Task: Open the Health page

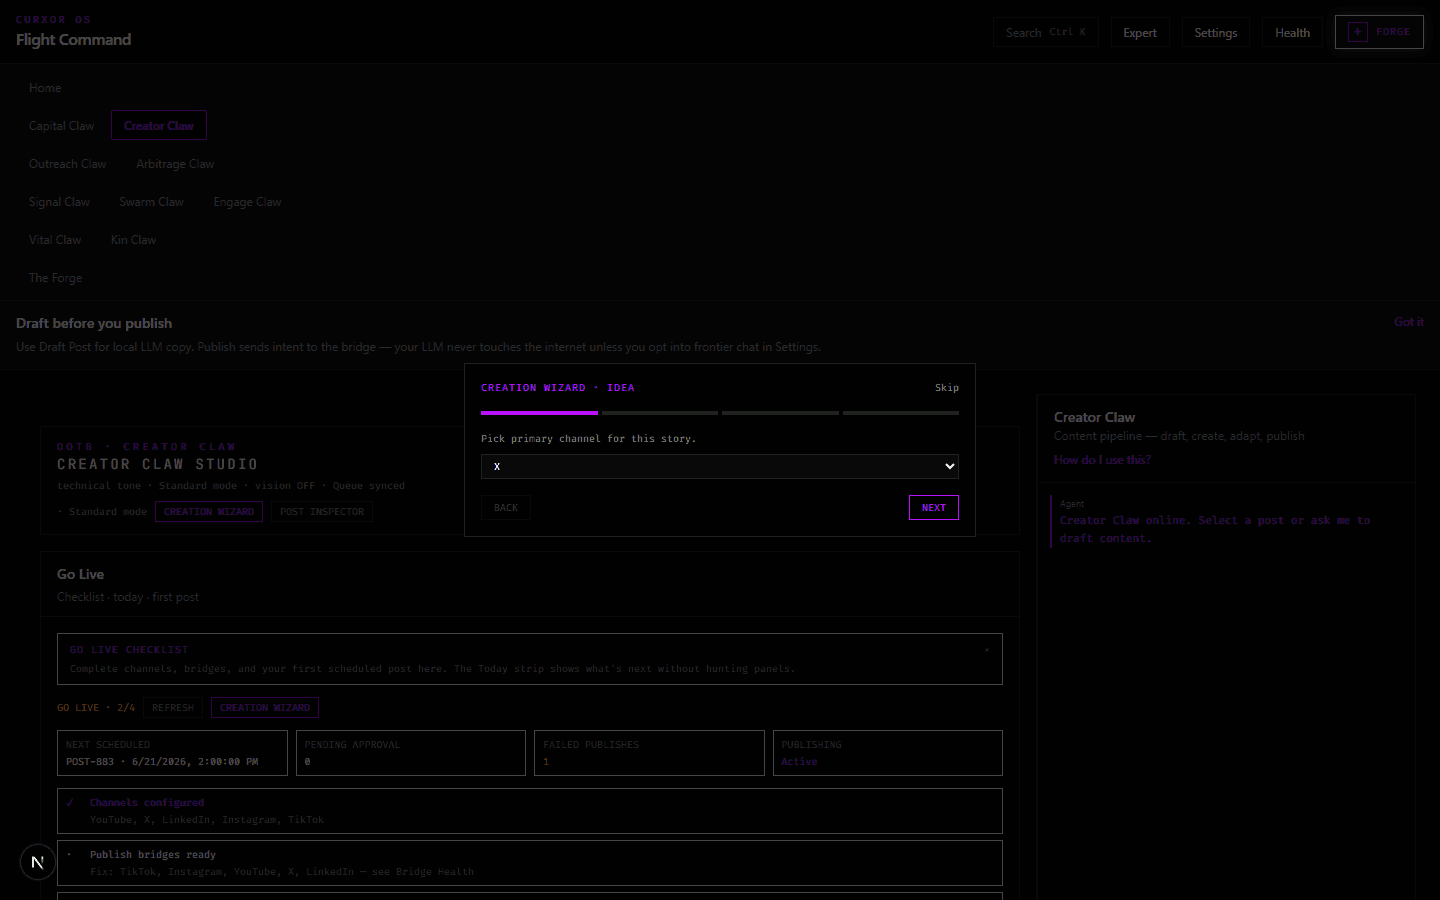Action: (x=1292, y=32)
